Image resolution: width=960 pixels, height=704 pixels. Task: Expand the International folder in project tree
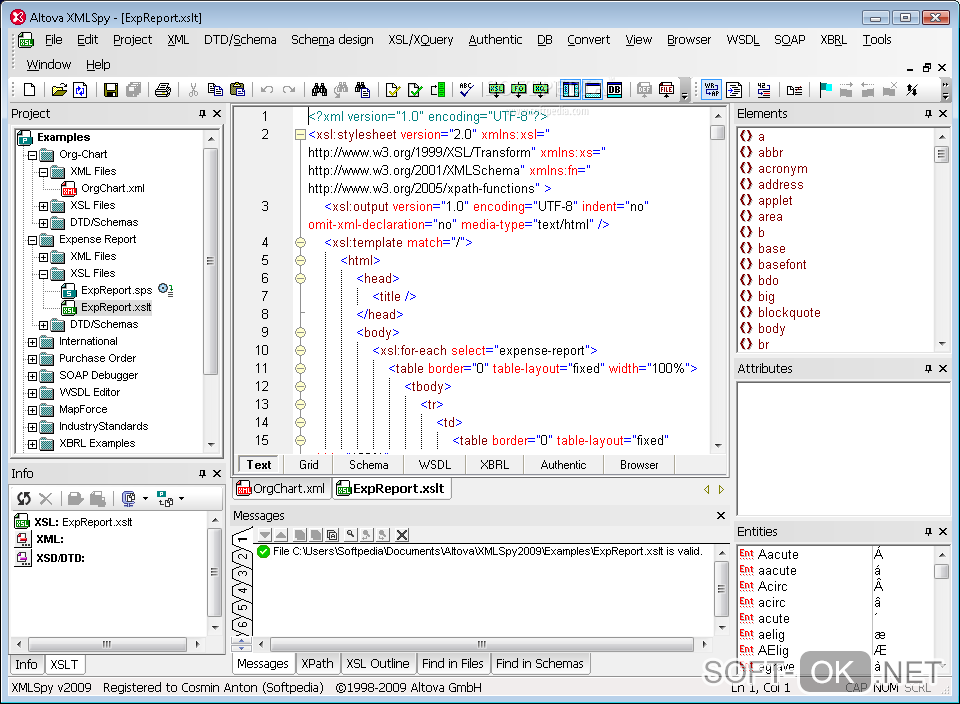[32, 342]
